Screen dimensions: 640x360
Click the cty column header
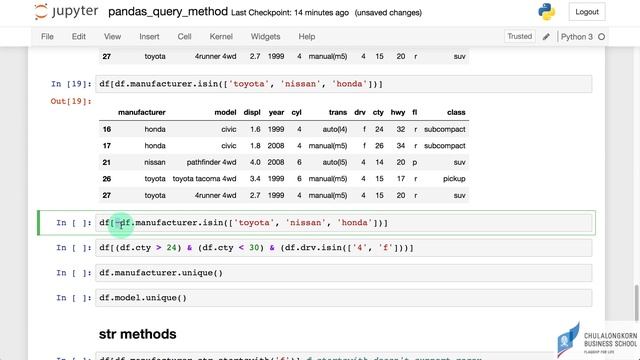pos(378,112)
